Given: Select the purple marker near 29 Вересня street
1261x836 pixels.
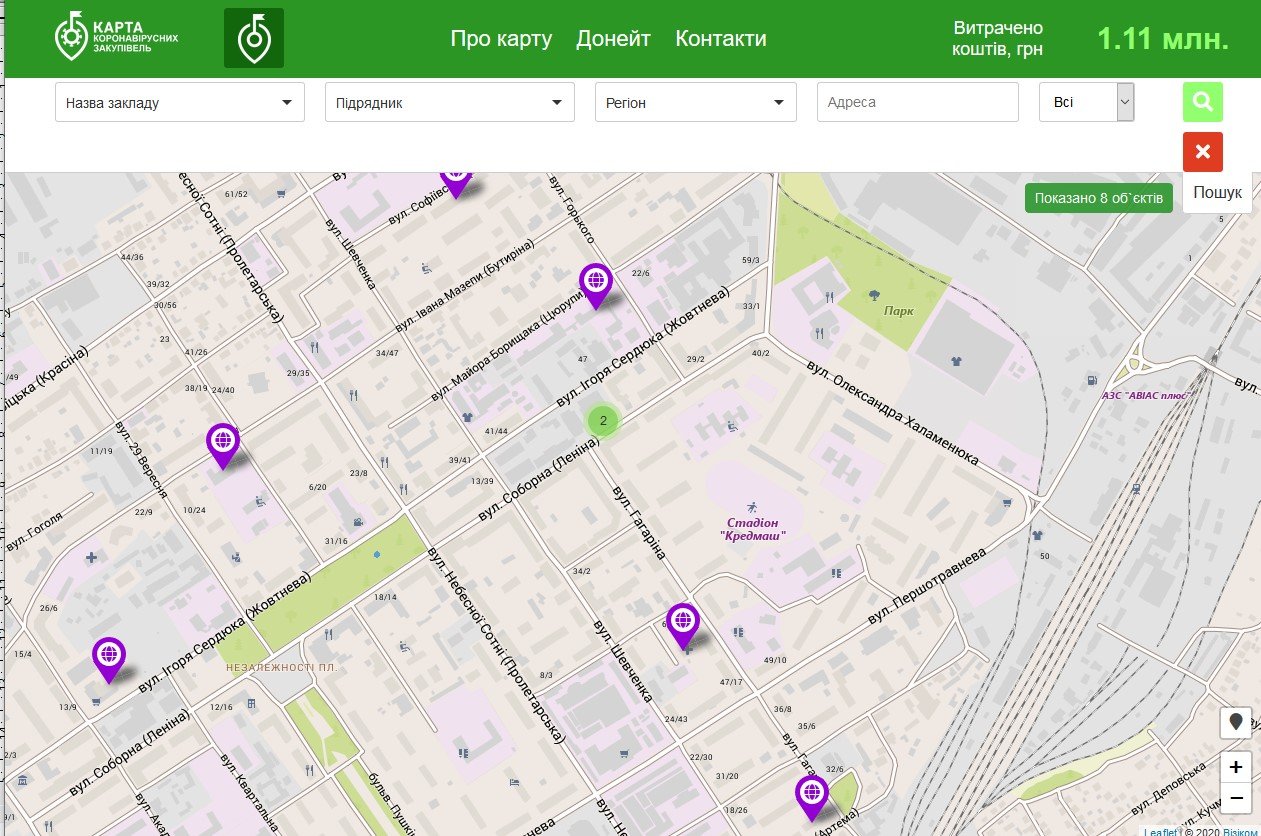Looking at the screenshot, I should (x=223, y=444).
